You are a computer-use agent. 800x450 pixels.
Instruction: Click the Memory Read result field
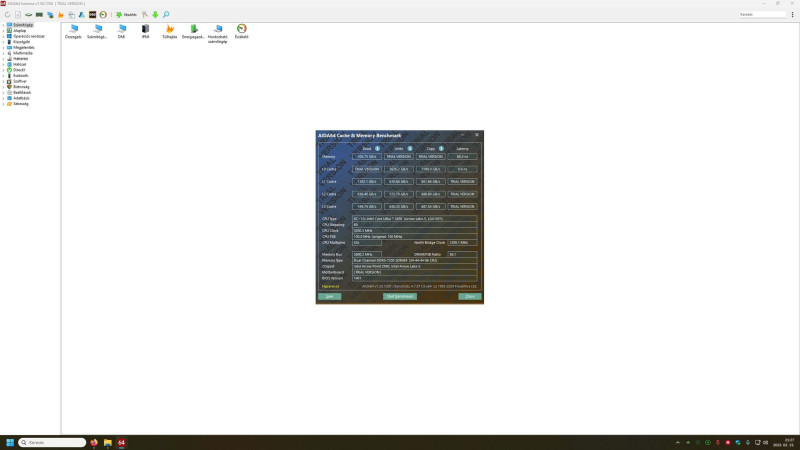click(367, 157)
